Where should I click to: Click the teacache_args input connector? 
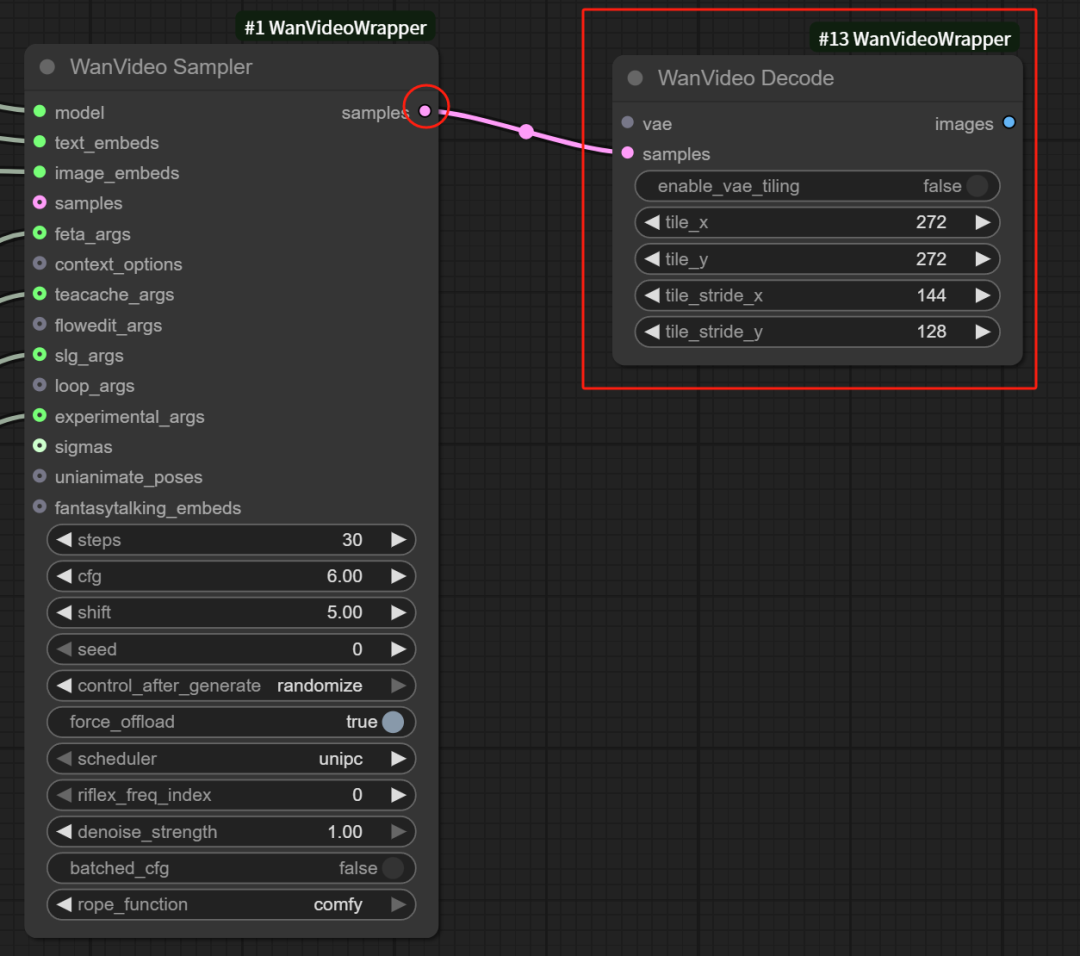40,294
